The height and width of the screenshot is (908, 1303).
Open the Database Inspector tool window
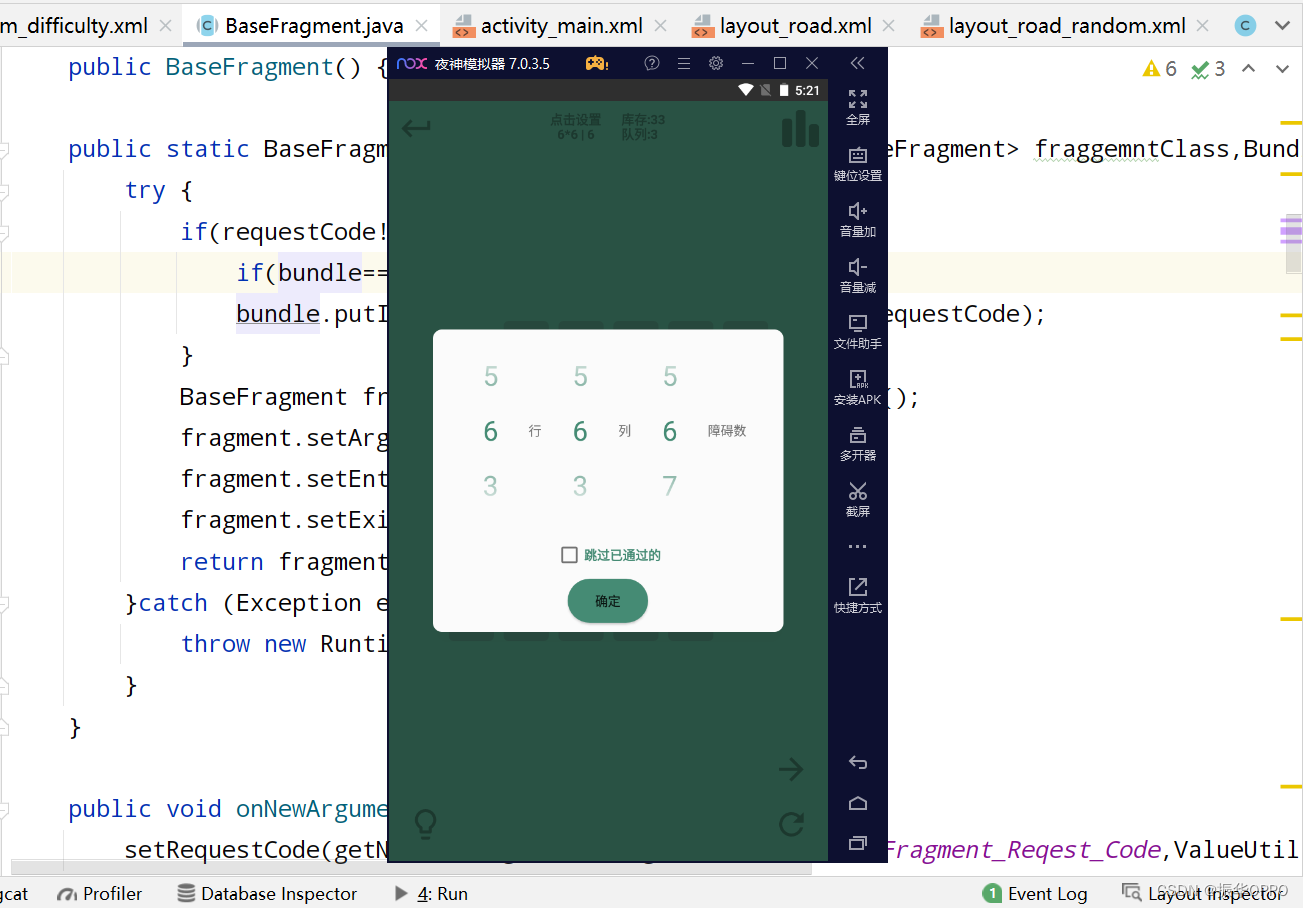click(x=267, y=893)
